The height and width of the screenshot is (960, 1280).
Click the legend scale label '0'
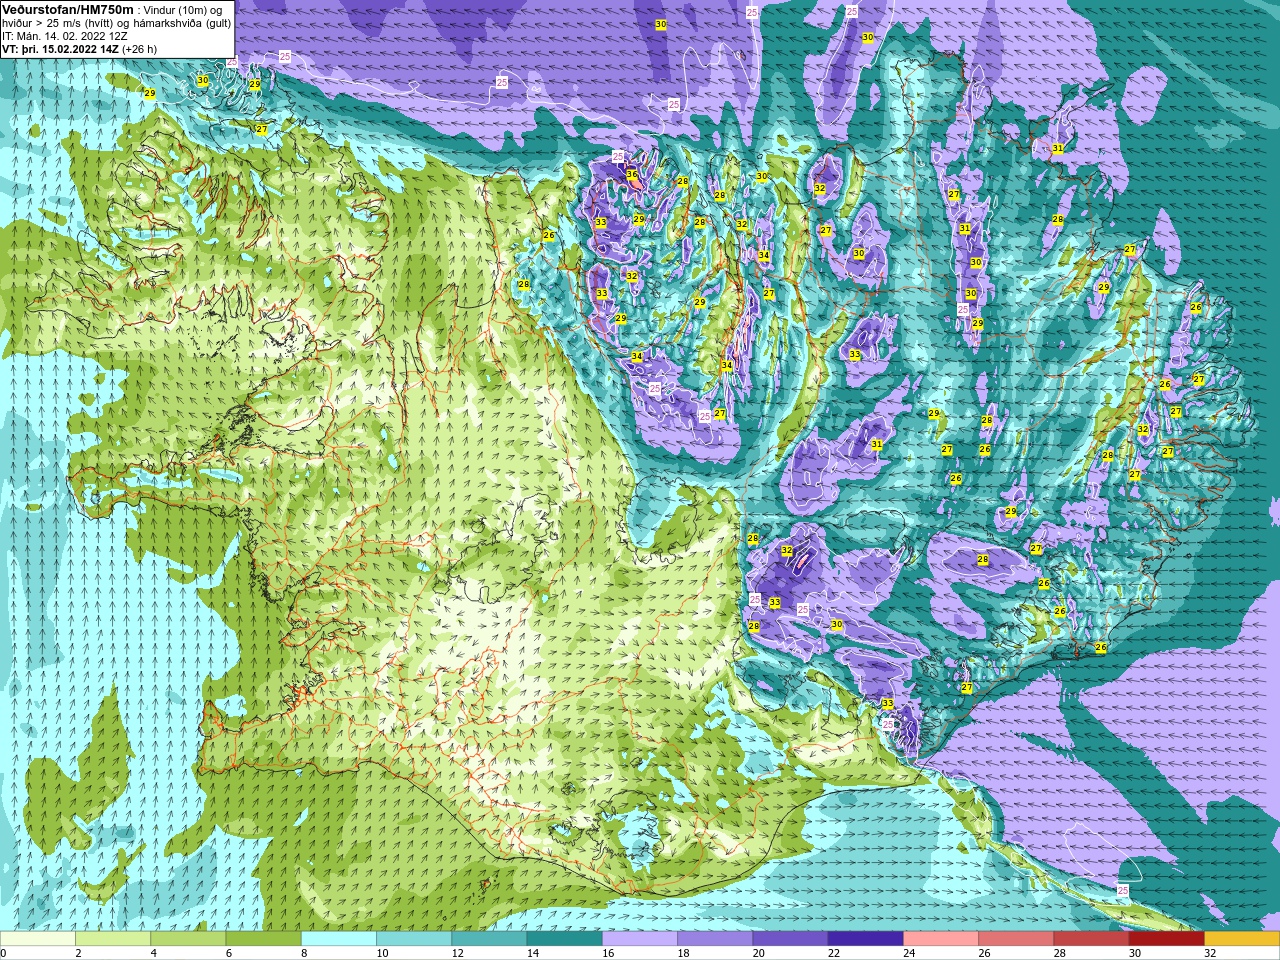[x=4, y=953]
